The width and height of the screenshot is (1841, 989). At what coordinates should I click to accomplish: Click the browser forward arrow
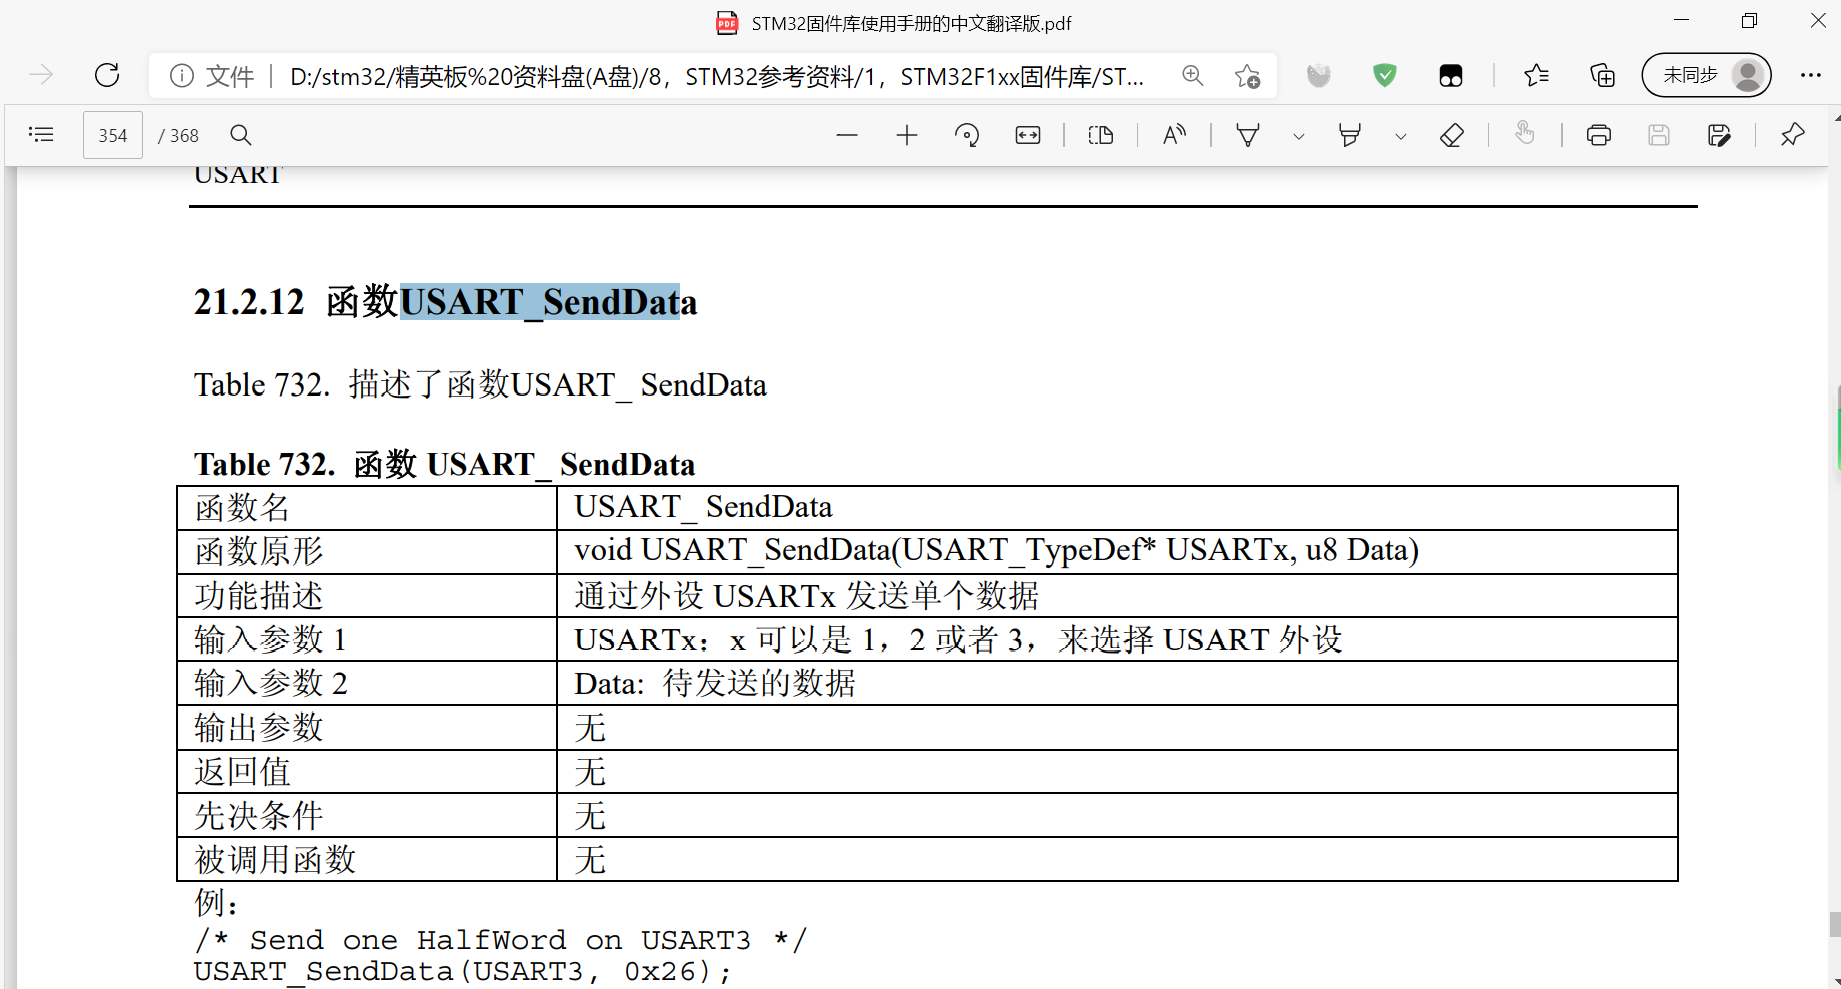tap(41, 75)
